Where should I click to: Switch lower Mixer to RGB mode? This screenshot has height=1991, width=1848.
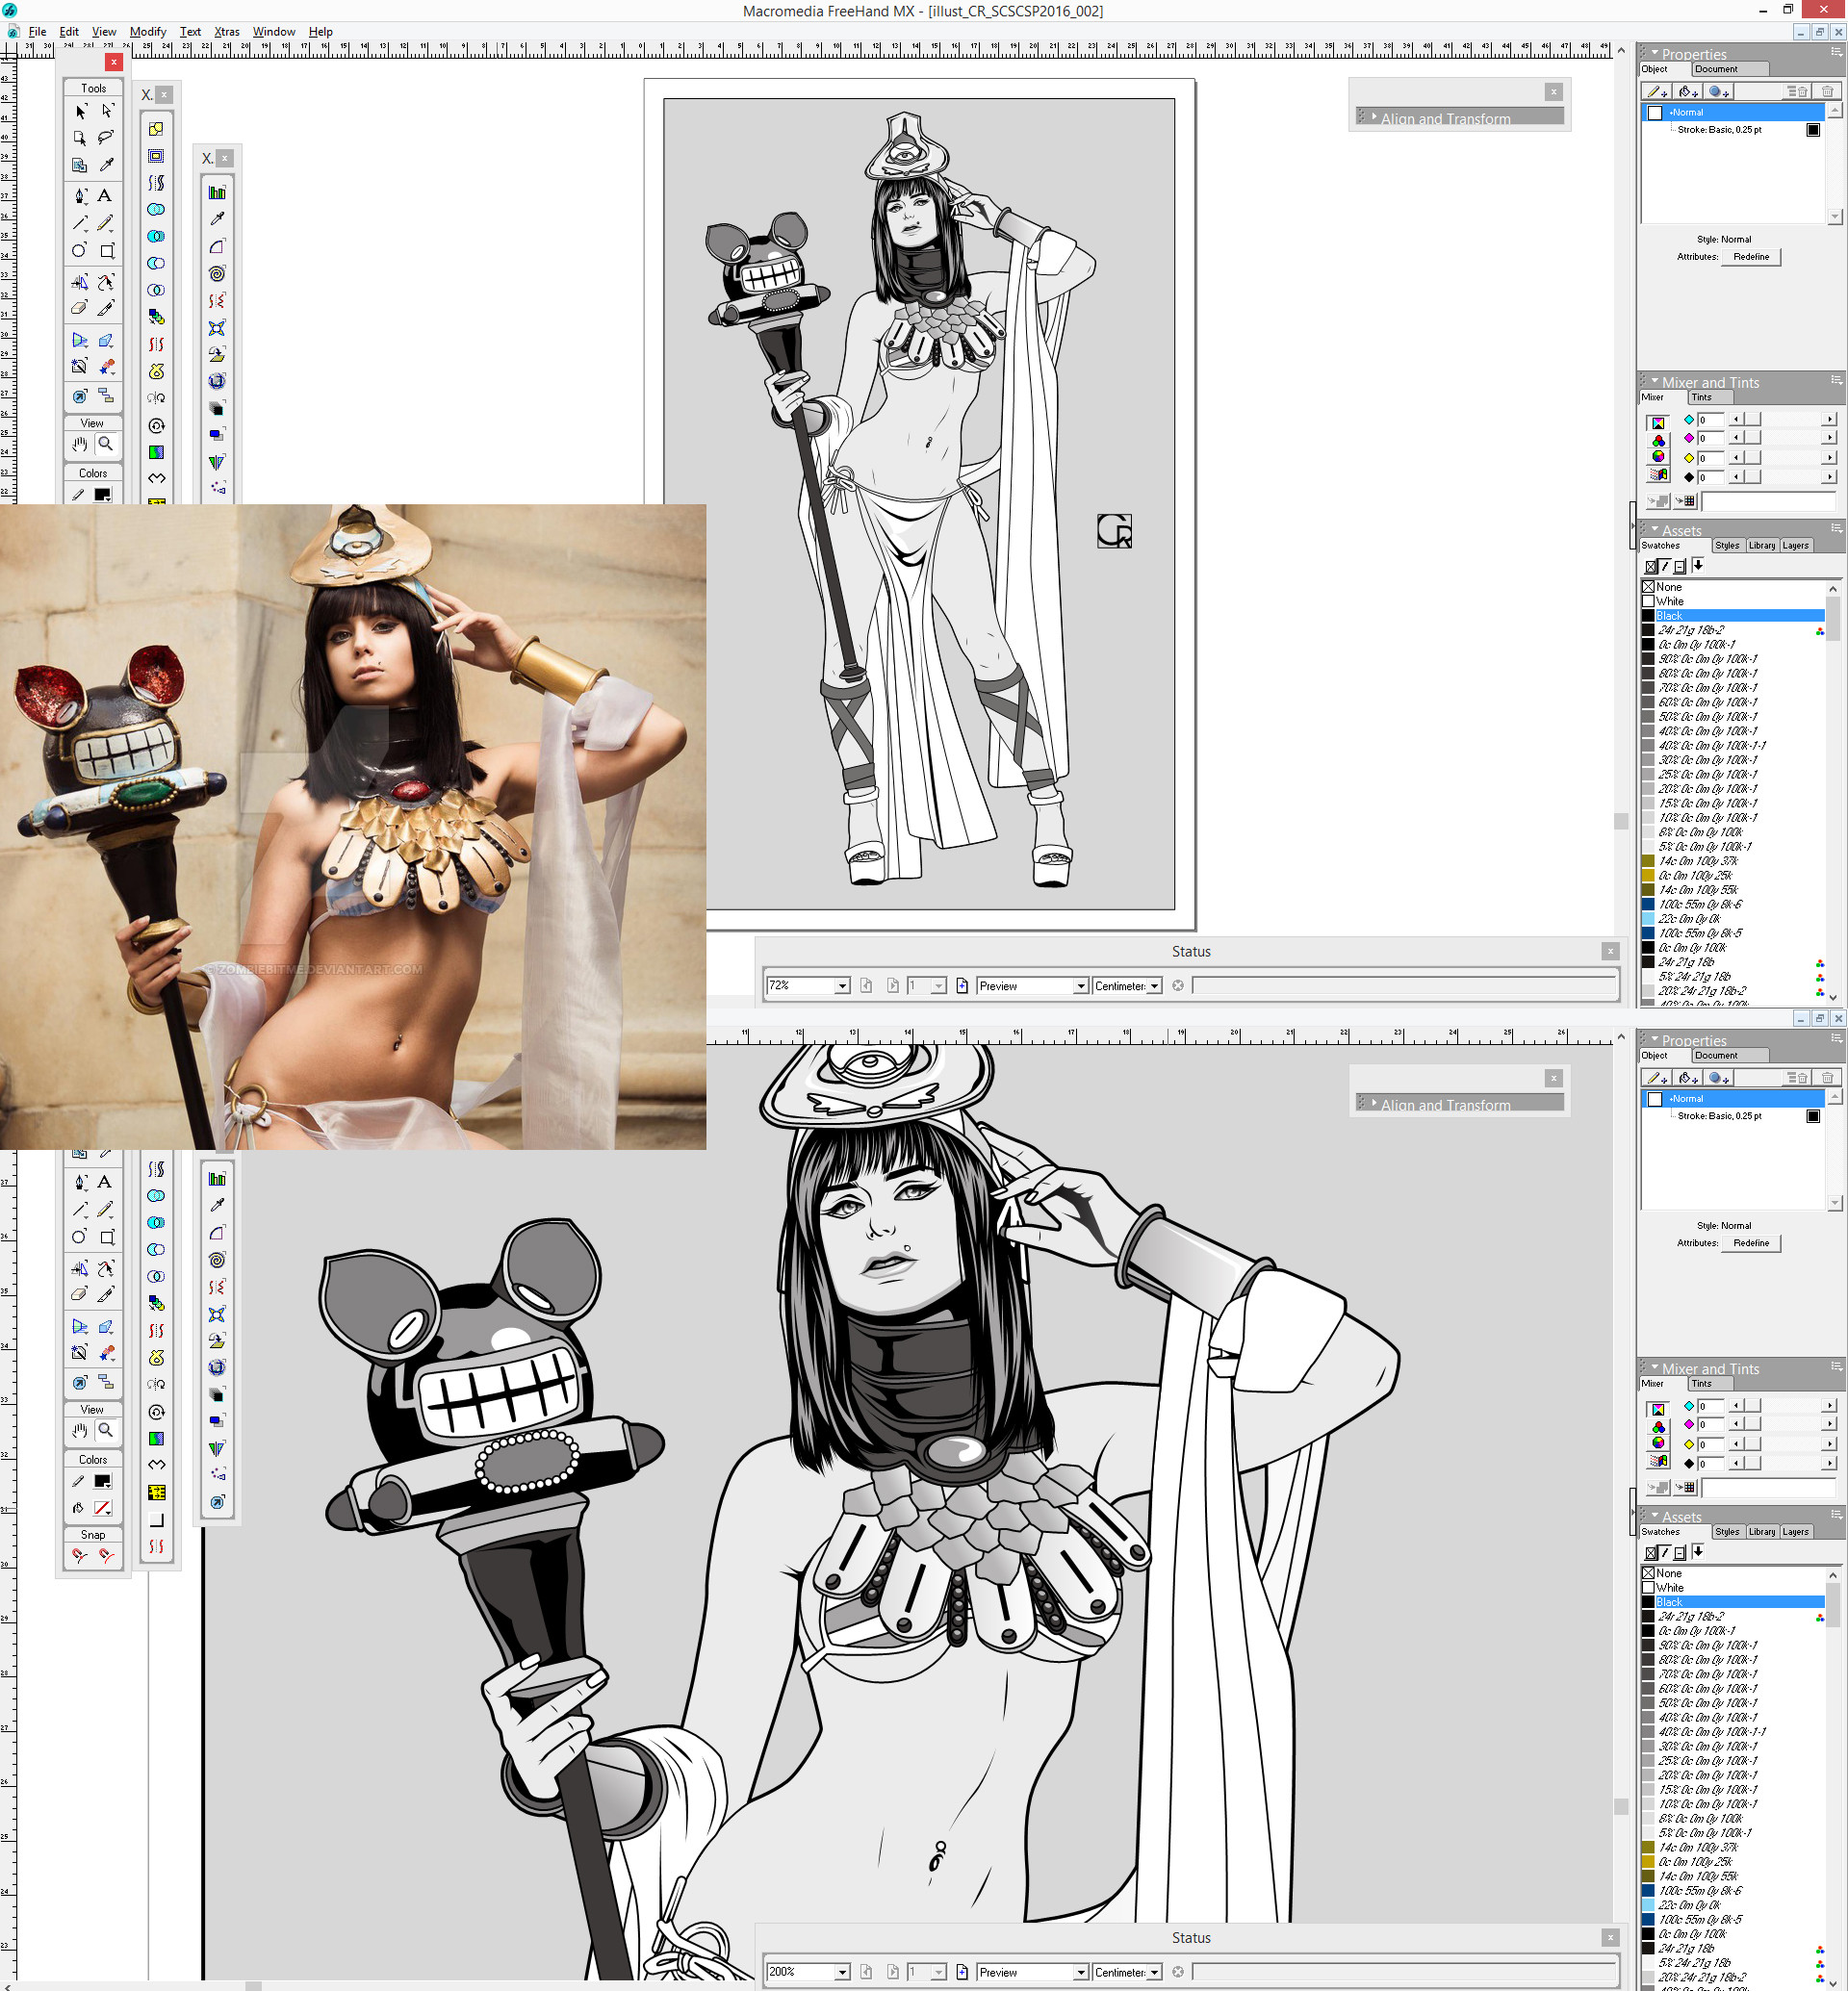pyautogui.click(x=1658, y=1427)
